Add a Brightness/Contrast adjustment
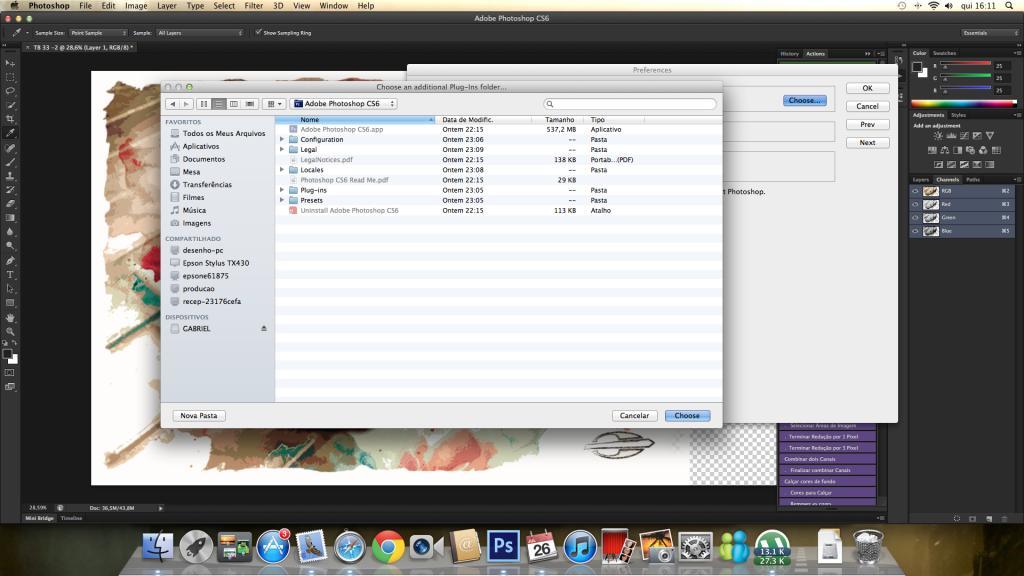The height and width of the screenshot is (576, 1024). [x=938, y=136]
